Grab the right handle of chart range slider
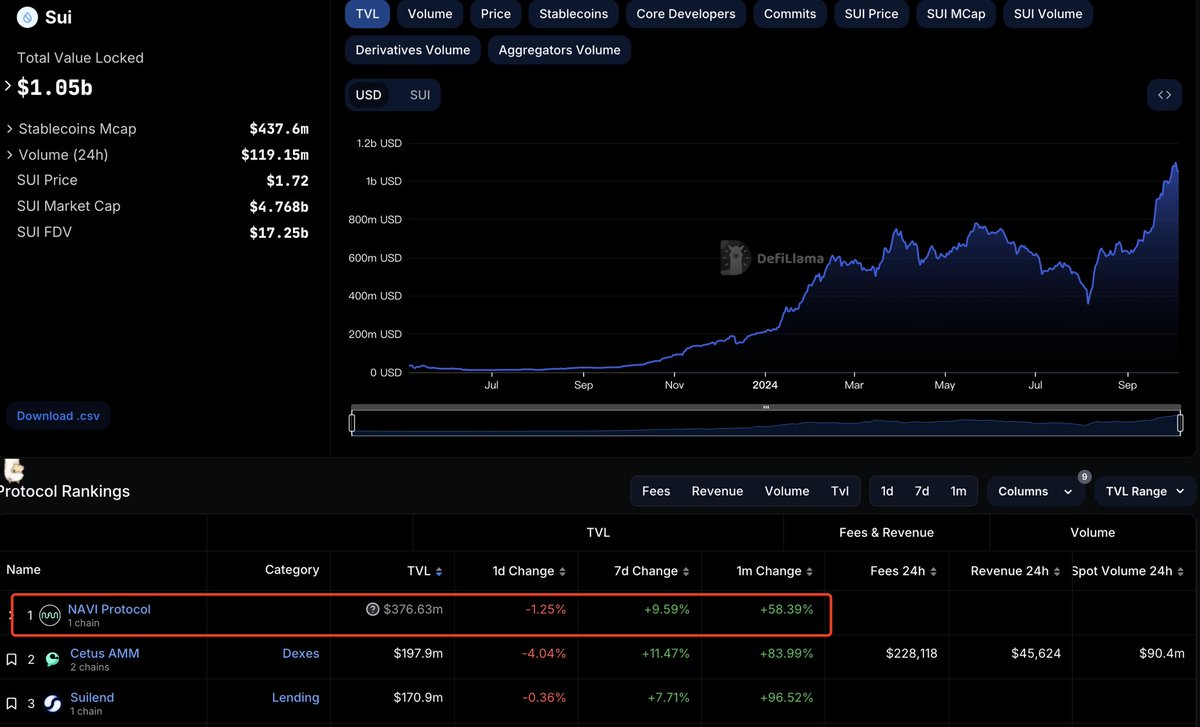1200x727 pixels. pyautogui.click(x=1180, y=423)
